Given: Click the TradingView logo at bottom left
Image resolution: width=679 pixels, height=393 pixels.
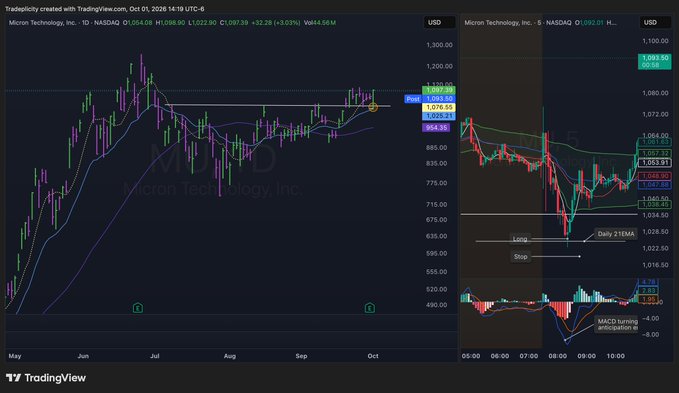Looking at the screenshot, I should coord(46,378).
